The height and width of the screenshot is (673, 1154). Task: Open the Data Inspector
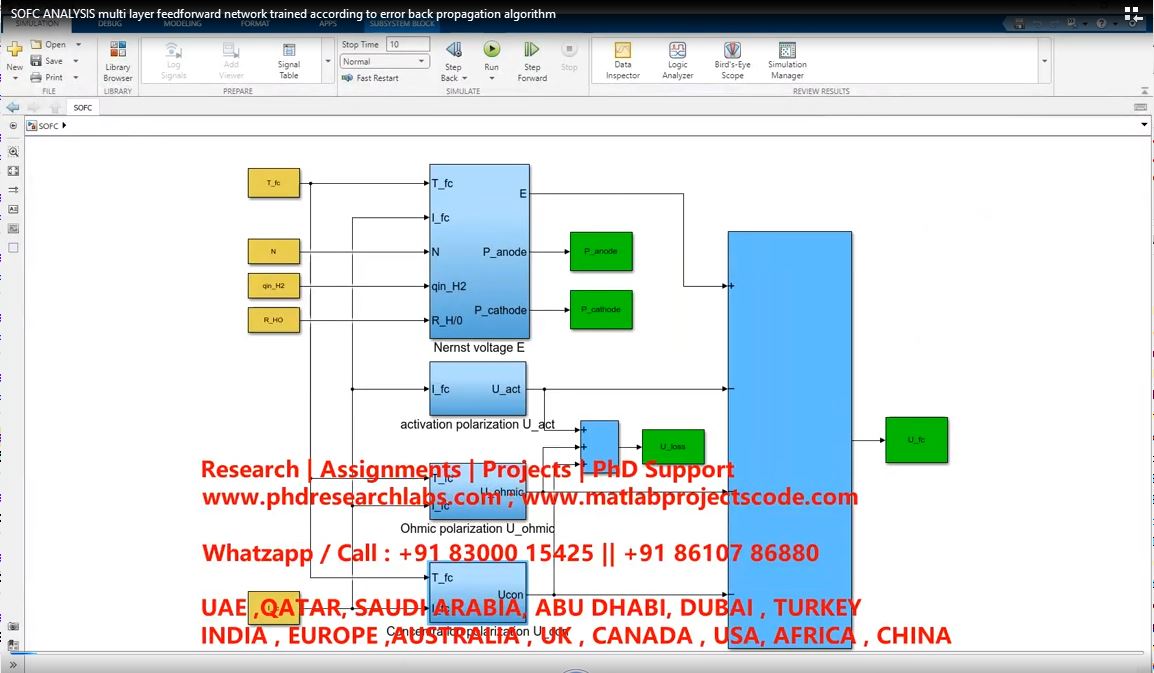pos(623,60)
